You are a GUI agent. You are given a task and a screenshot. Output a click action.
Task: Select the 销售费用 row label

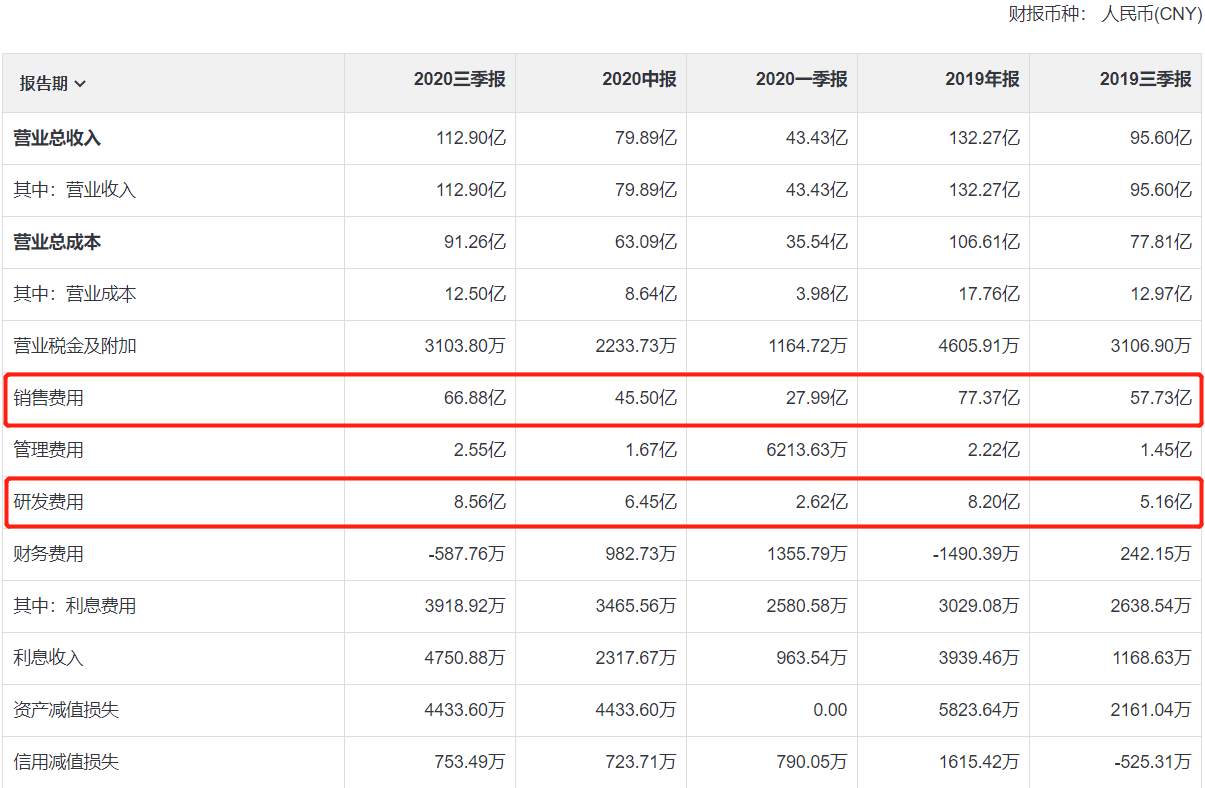click(x=49, y=398)
